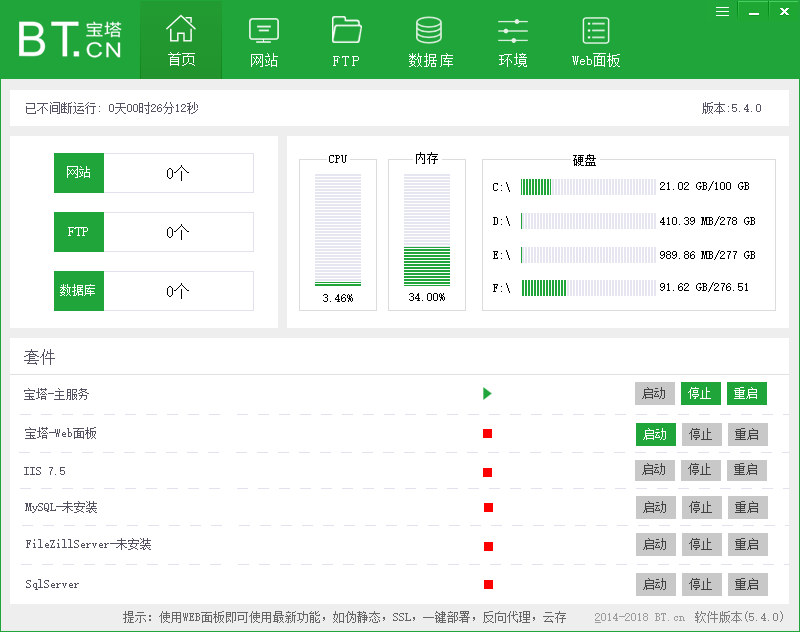Click 重启 for MySQL-未安装
Viewport: 800px width, 632px height.
coord(747,508)
